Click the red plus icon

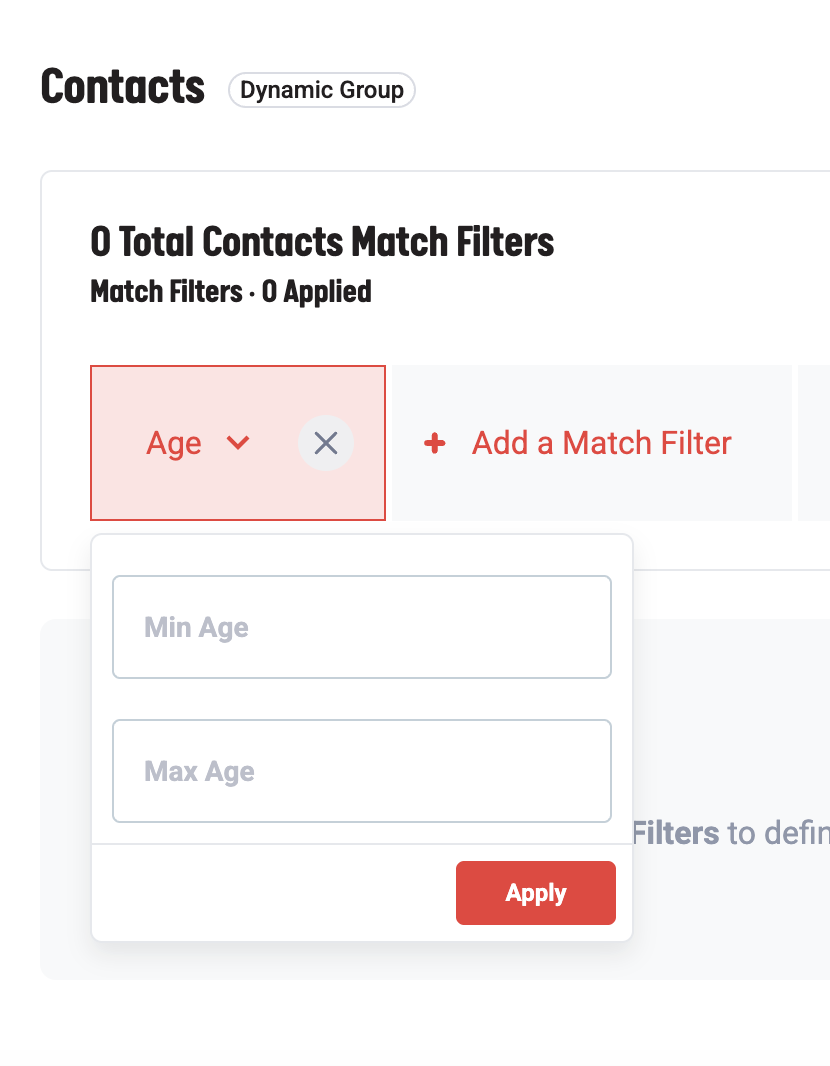coord(434,443)
